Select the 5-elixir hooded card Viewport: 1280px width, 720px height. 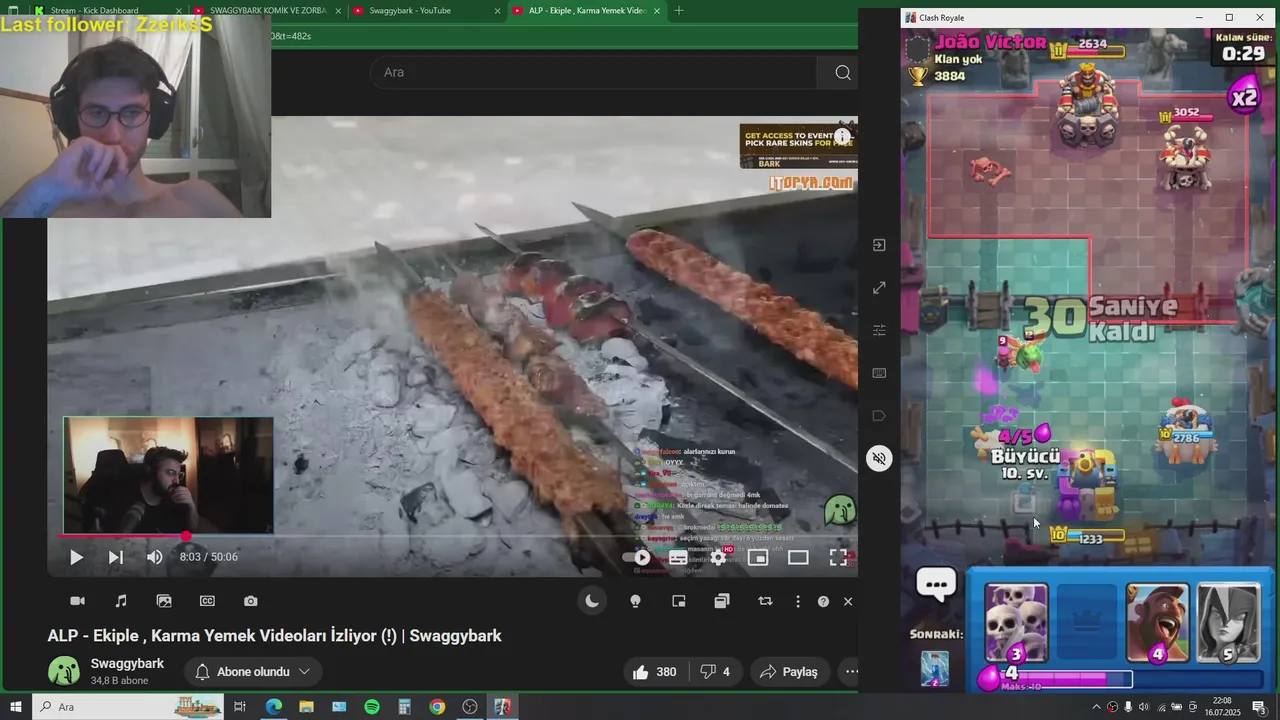[x=1229, y=624]
